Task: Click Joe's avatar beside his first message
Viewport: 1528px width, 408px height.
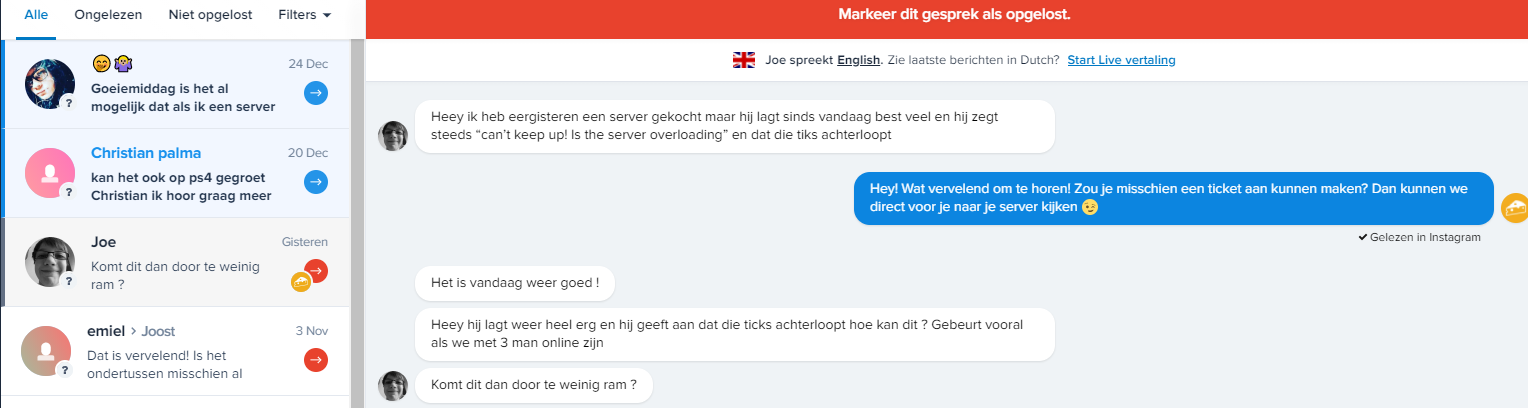Action: click(393, 135)
